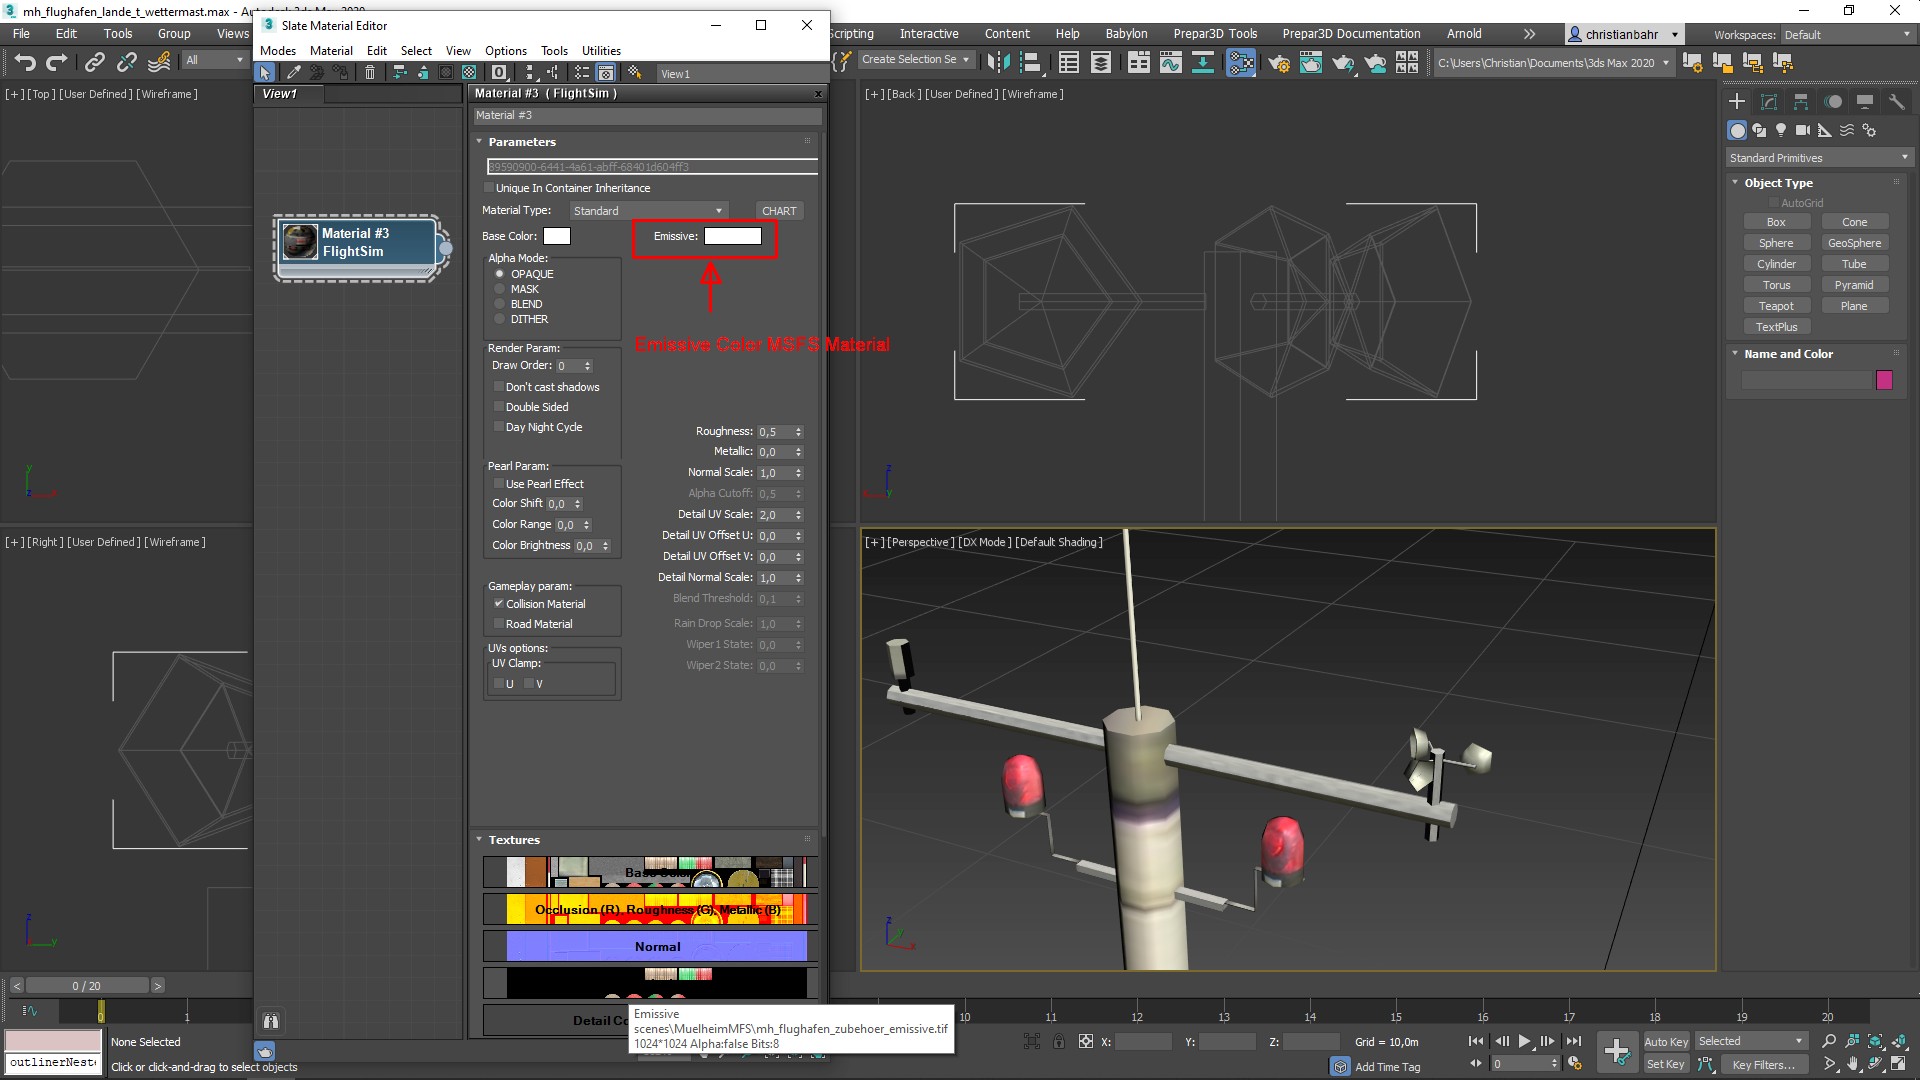Screen dimensions: 1920x1080
Task: Click the Zoom magnifier viewport control
Action: (1829, 1041)
